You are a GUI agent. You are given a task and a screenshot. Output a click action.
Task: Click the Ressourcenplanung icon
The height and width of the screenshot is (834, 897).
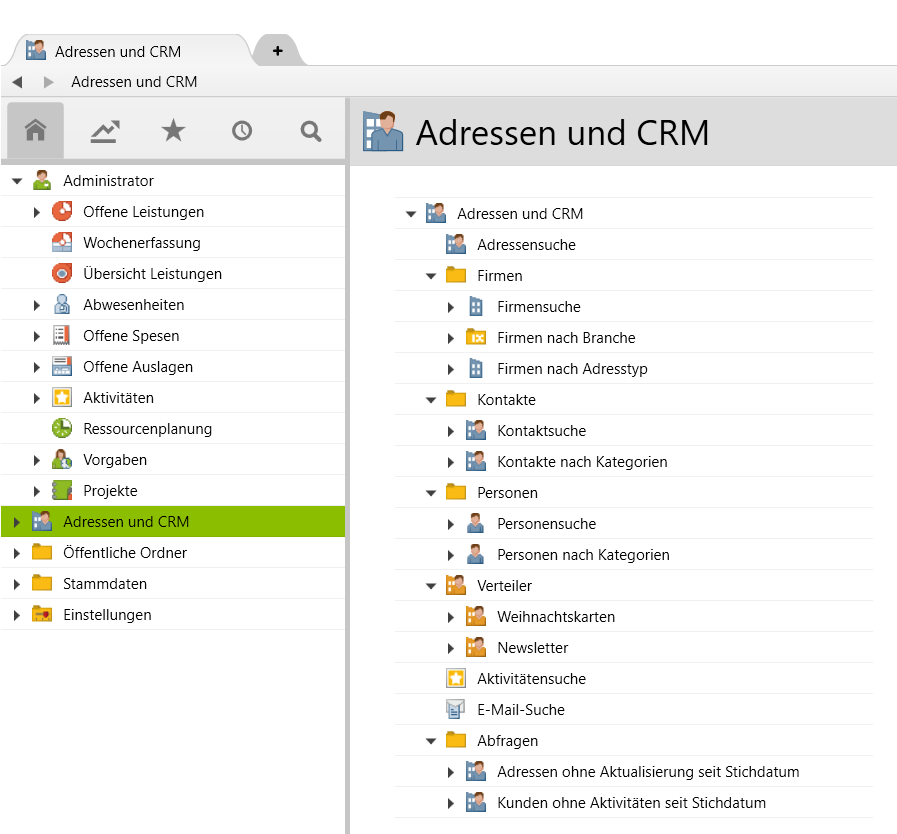coord(62,428)
